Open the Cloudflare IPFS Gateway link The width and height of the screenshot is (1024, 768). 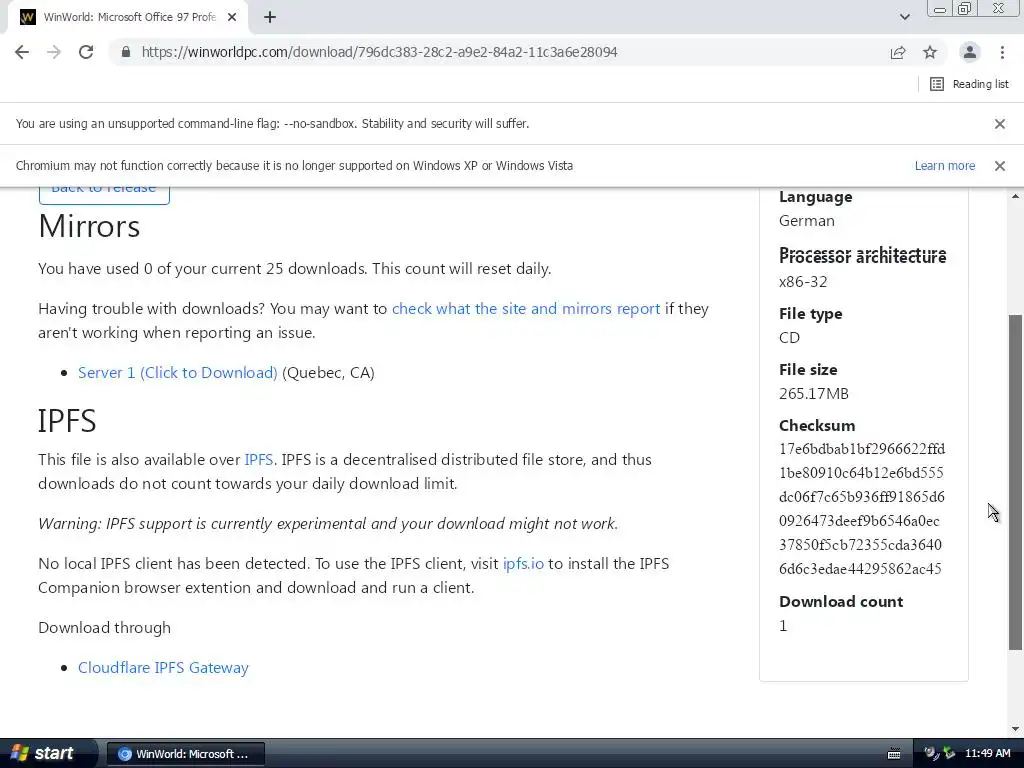click(163, 667)
